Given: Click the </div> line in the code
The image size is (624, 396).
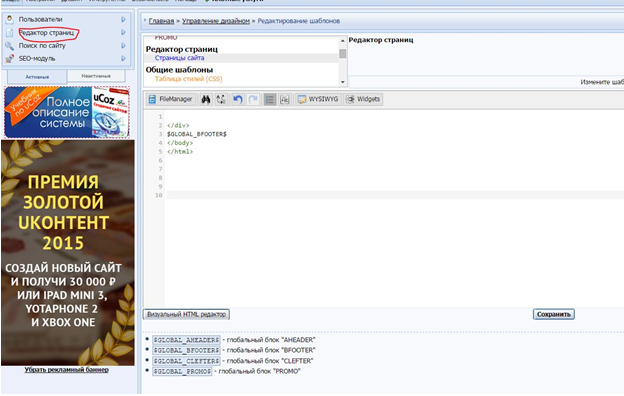Looking at the screenshot, I should pyautogui.click(x=178, y=125).
